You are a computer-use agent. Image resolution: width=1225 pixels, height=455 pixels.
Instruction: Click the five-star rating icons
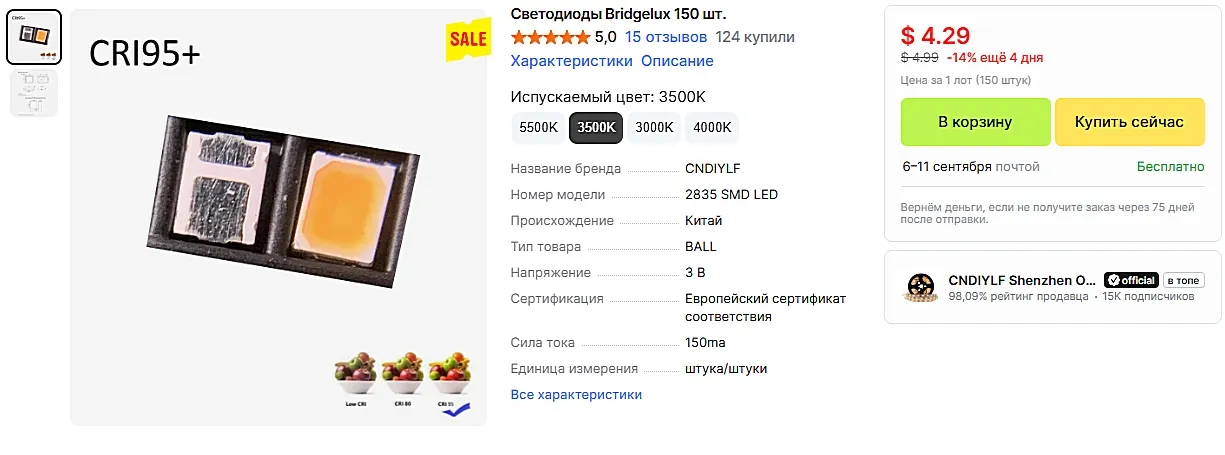click(x=550, y=37)
